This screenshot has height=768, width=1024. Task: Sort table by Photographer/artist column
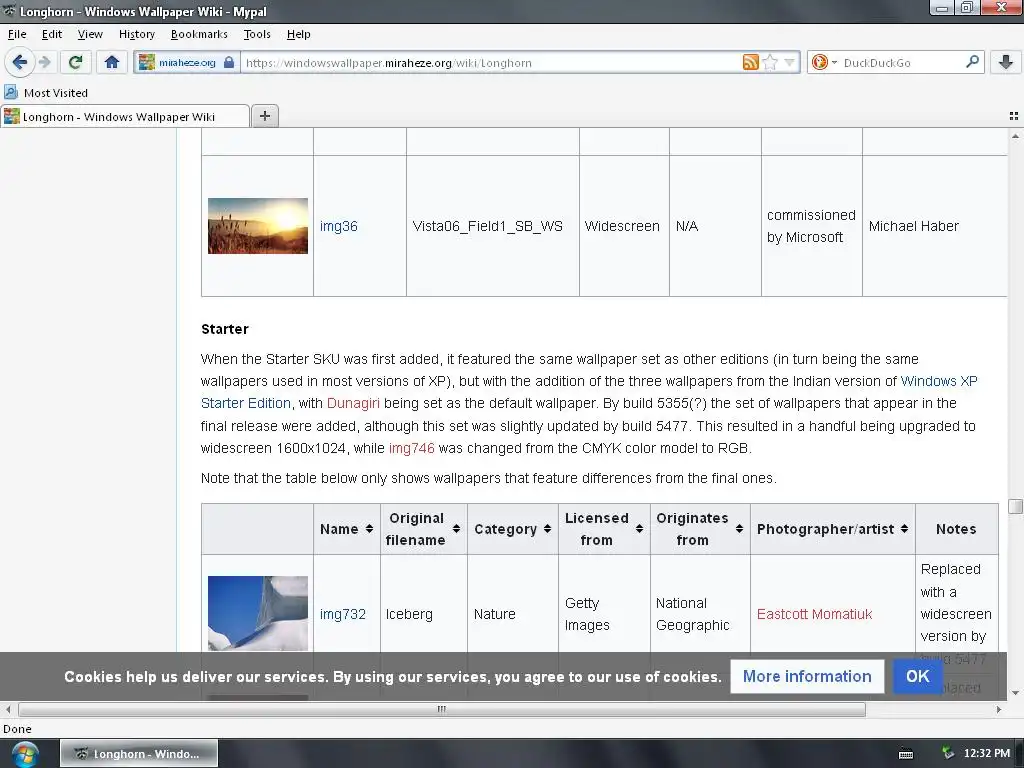[833, 529]
